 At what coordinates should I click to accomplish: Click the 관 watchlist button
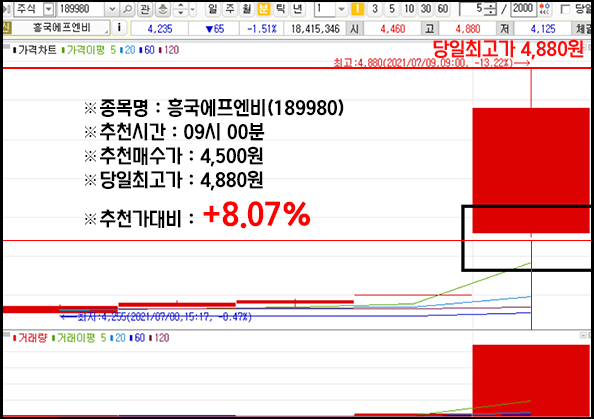coord(145,8)
